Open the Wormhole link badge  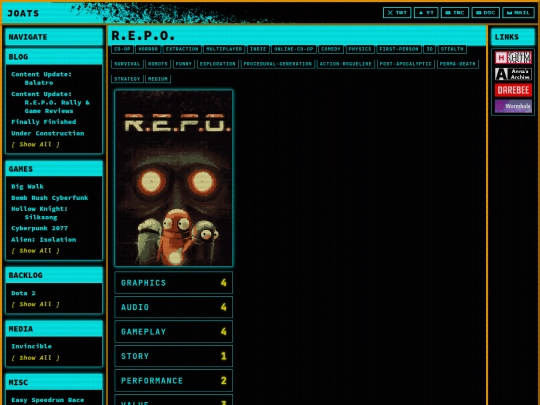[x=513, y=106]
